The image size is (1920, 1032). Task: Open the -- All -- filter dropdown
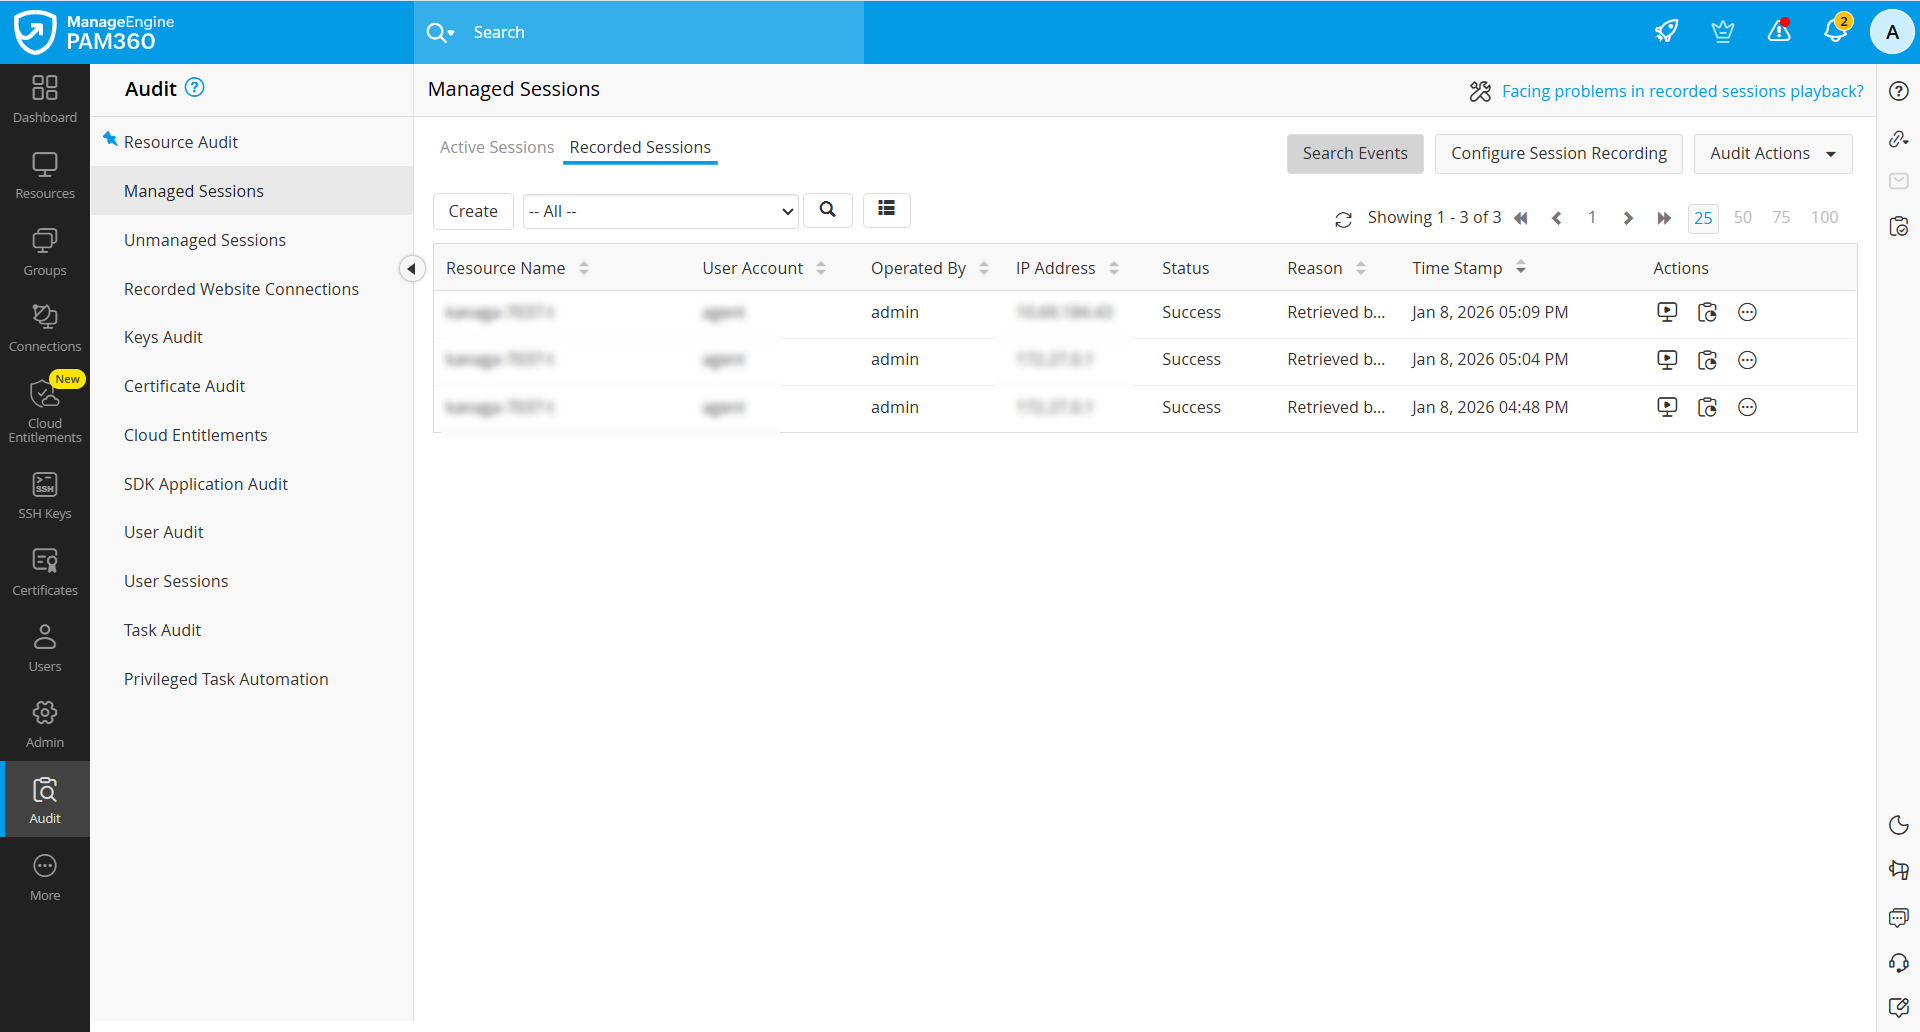point(660,211)
